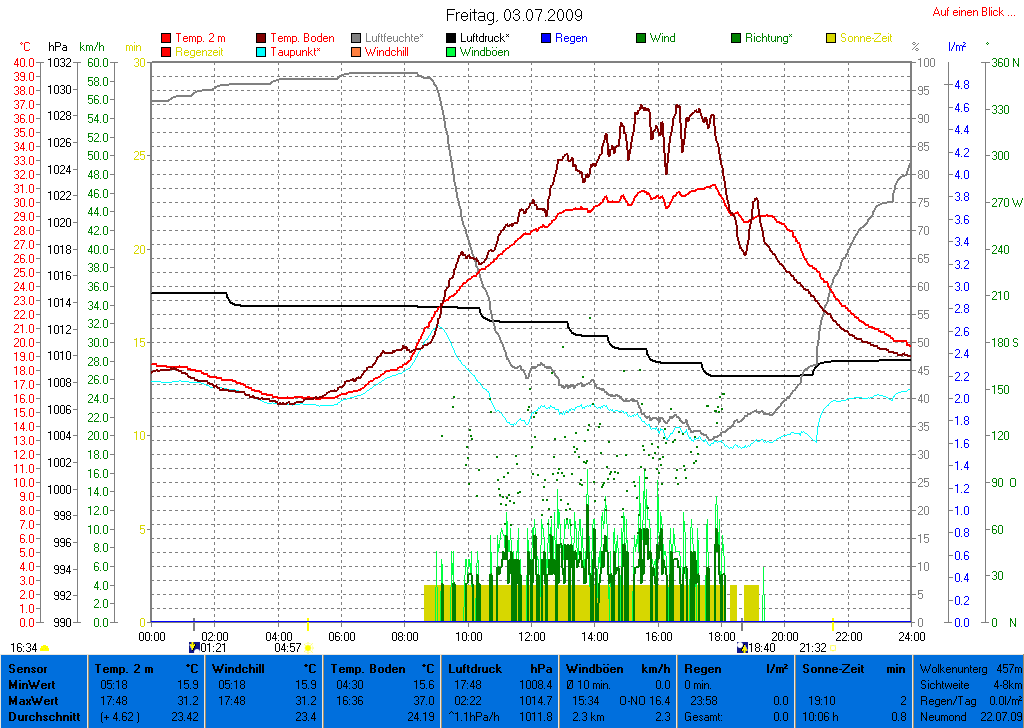The width and height of the screenshot is (1024, 728).
Task: Toggle the yellow Sonne-Zeit legend box
Action: click(832, 38)
